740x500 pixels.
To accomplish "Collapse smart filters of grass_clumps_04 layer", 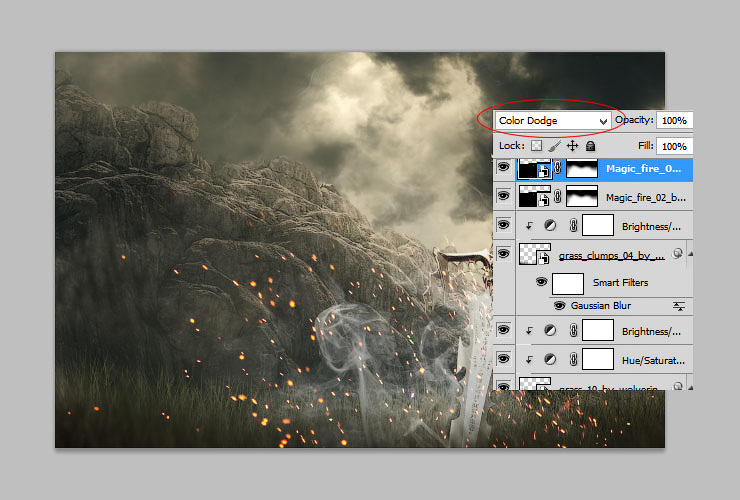I will point(690,254).
